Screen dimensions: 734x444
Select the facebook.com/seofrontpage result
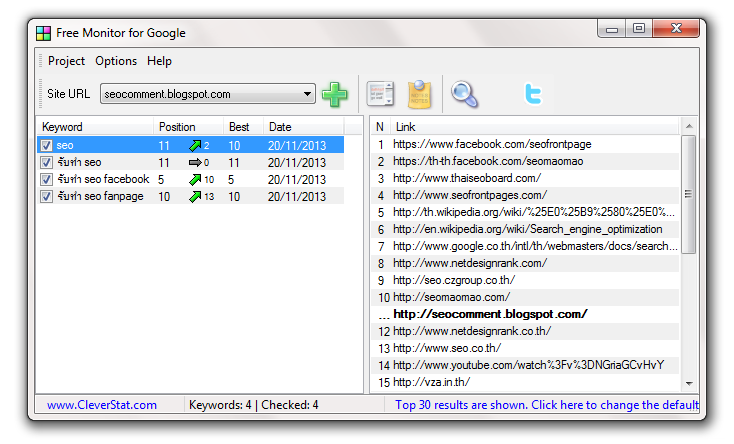[492, 144]
